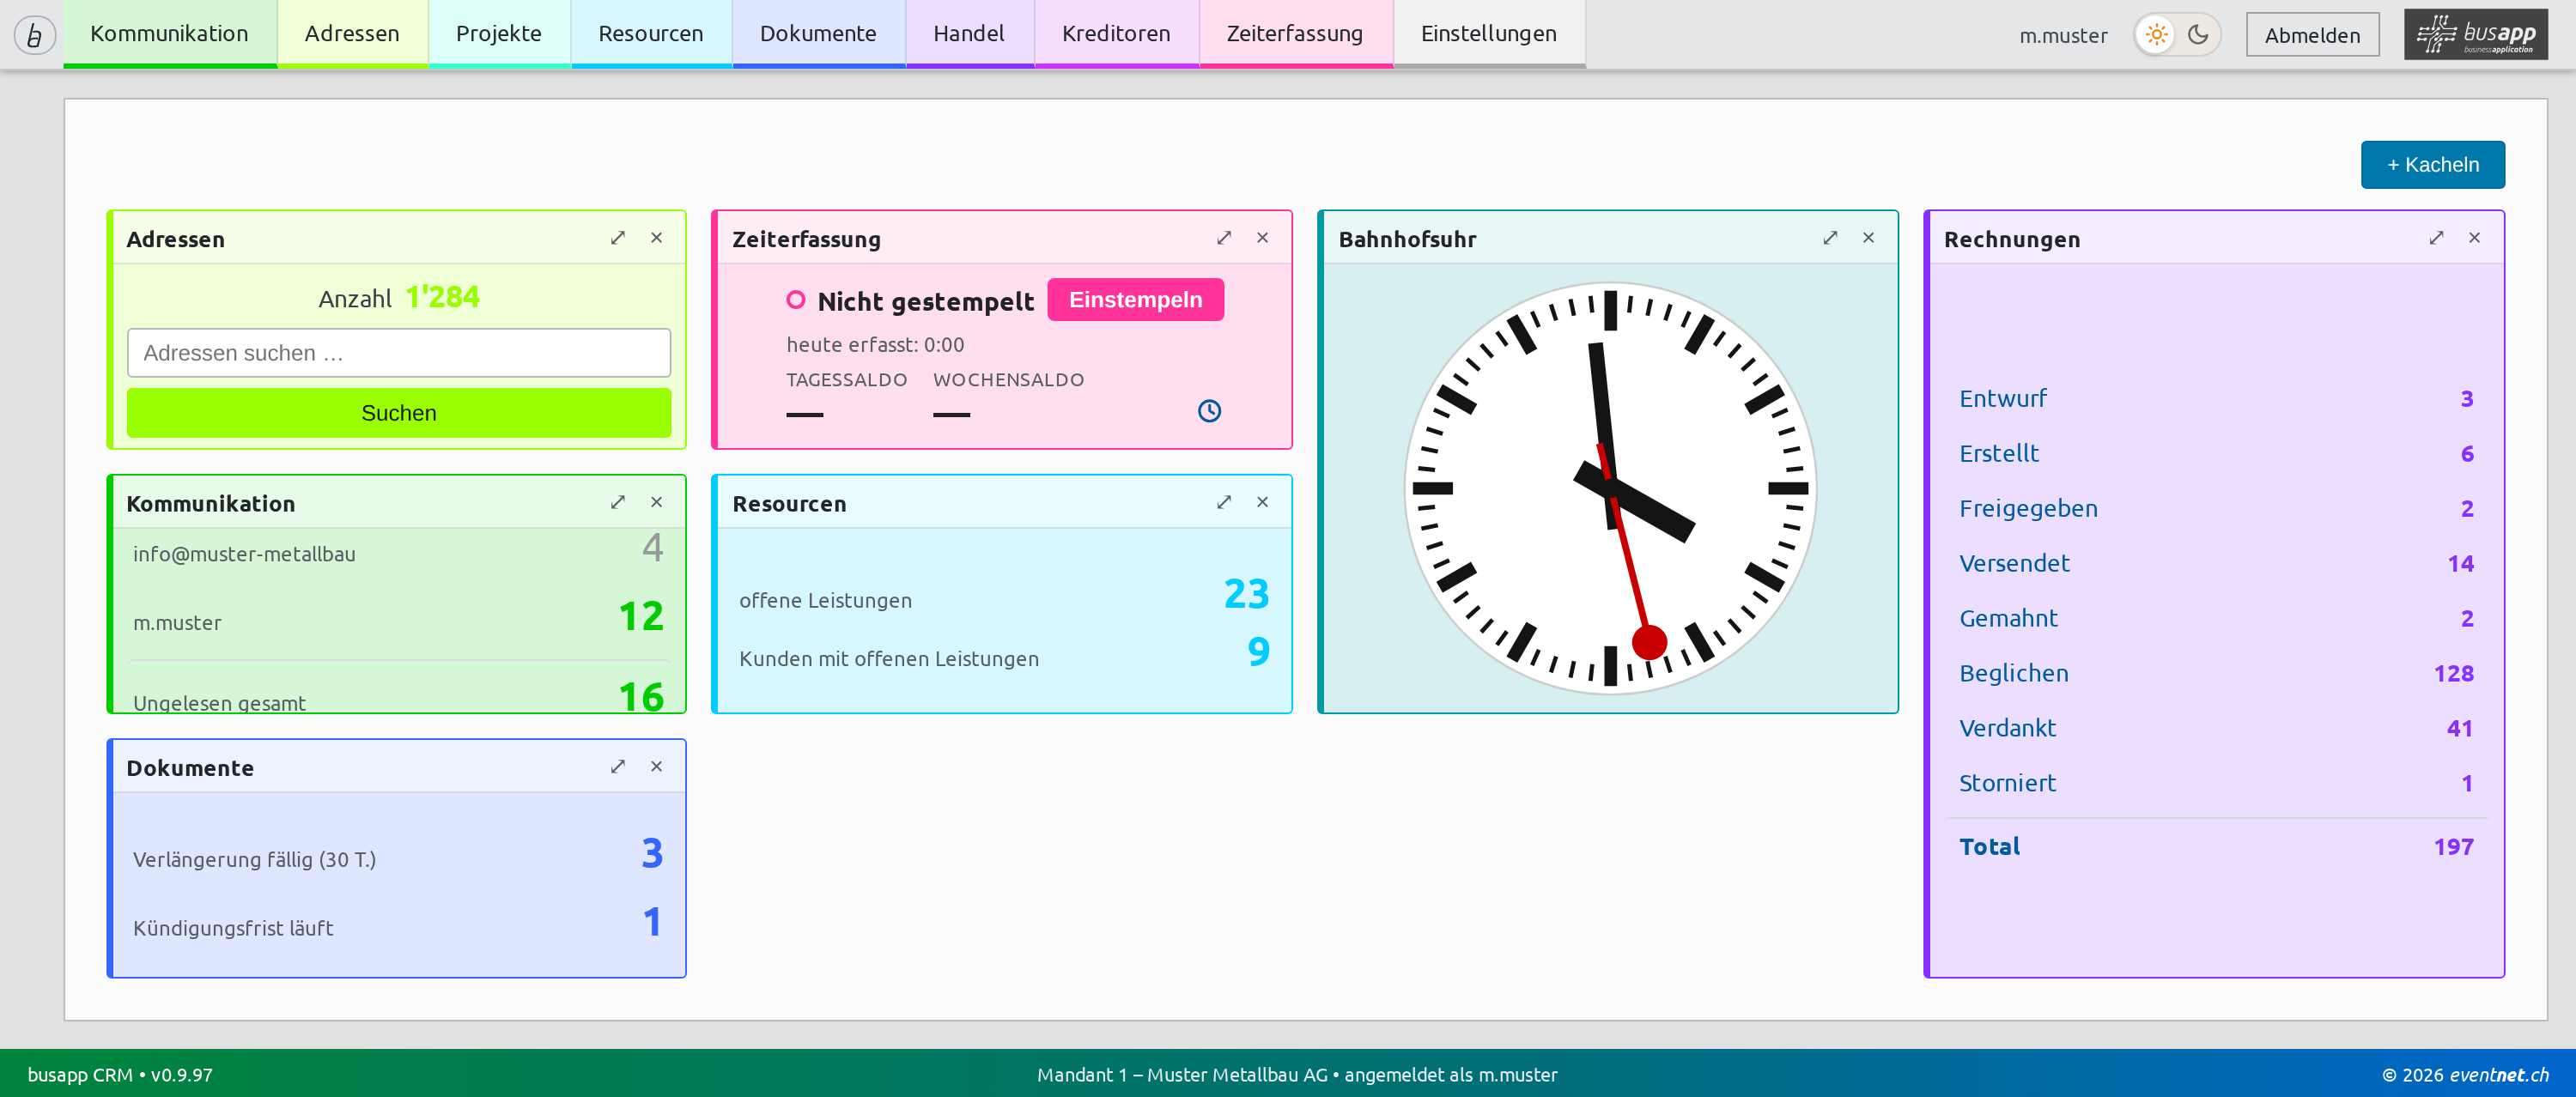Open Beglichen invoices row
Viewport: 2576px width, 1097px height.
click(2215, 674)
